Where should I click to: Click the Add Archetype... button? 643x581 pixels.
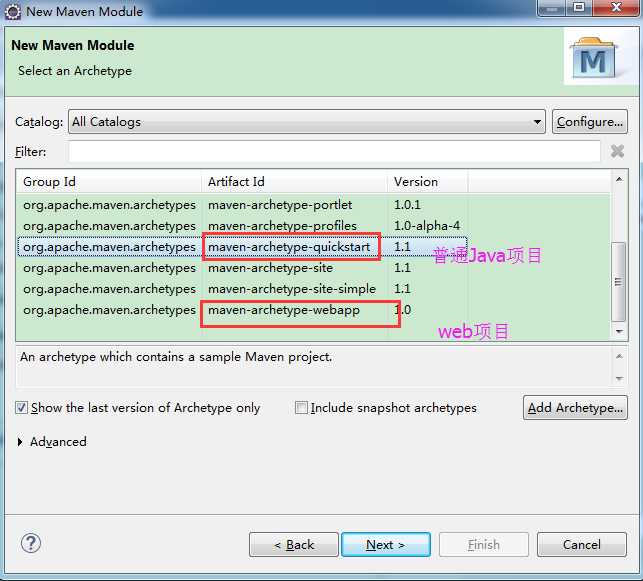point(575,408)
